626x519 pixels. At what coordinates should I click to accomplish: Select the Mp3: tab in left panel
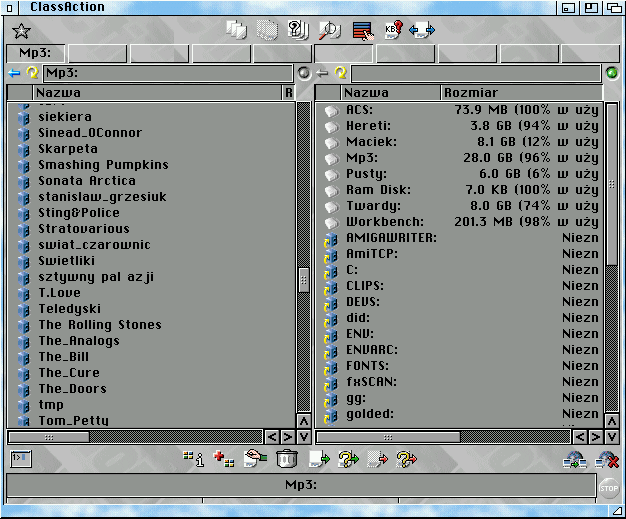pos(35,54)
